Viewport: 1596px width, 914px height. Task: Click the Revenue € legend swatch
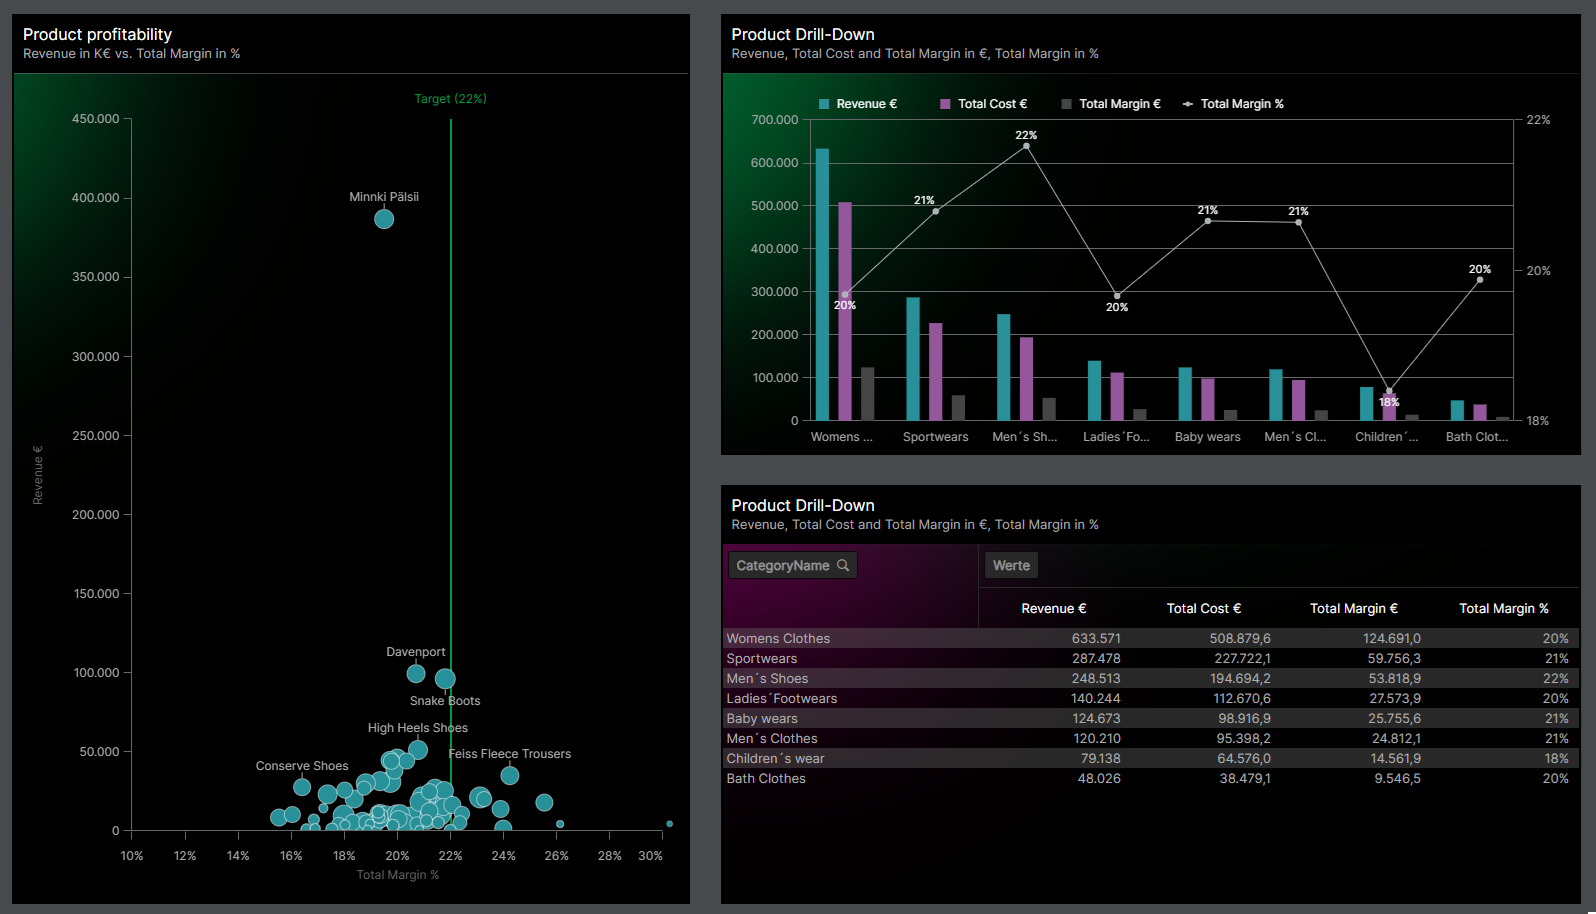pyautogui.click(x=824, y=104)
